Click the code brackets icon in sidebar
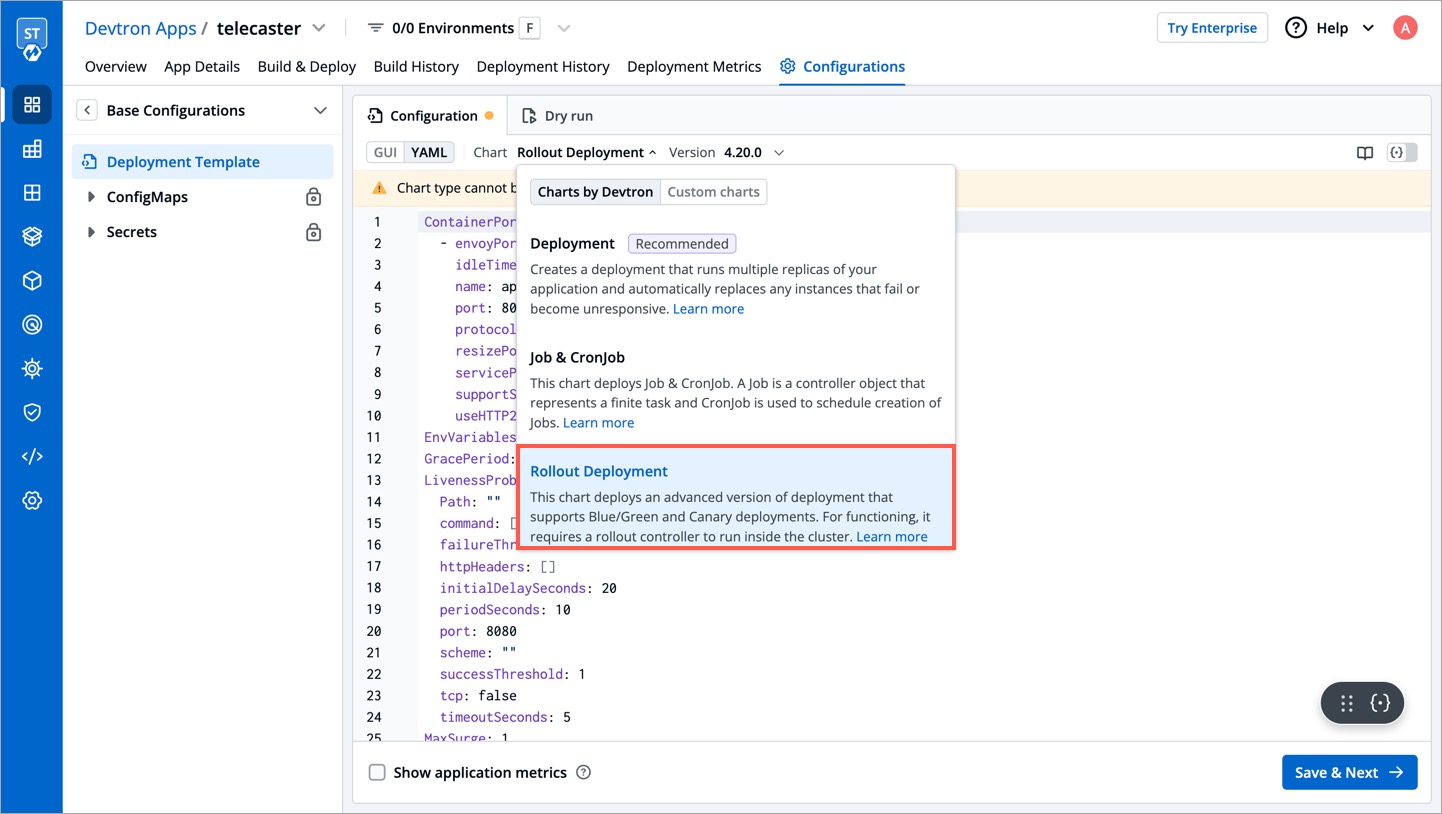This screenshot has height=814, width=1442. tap(32, 456)
